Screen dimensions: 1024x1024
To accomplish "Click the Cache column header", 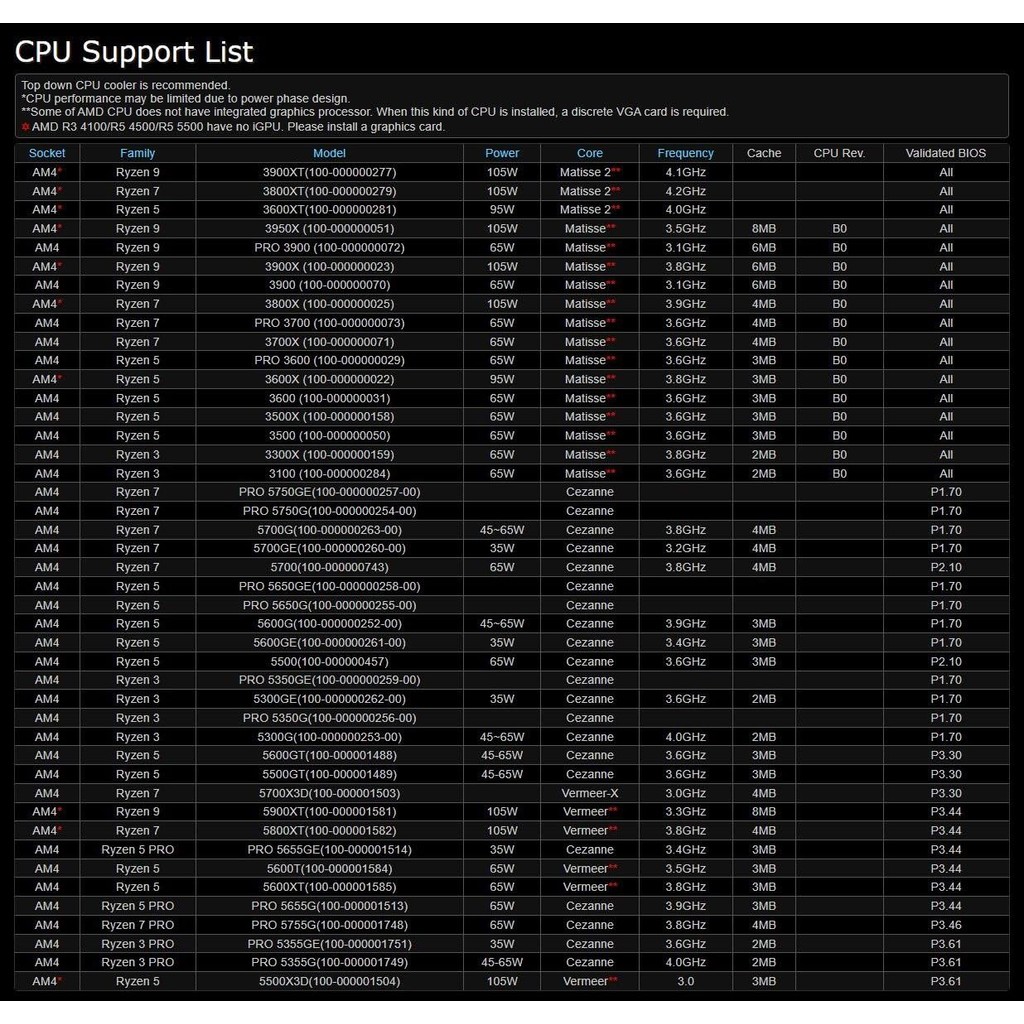I will pyautogui.click(x=763, y=153).
